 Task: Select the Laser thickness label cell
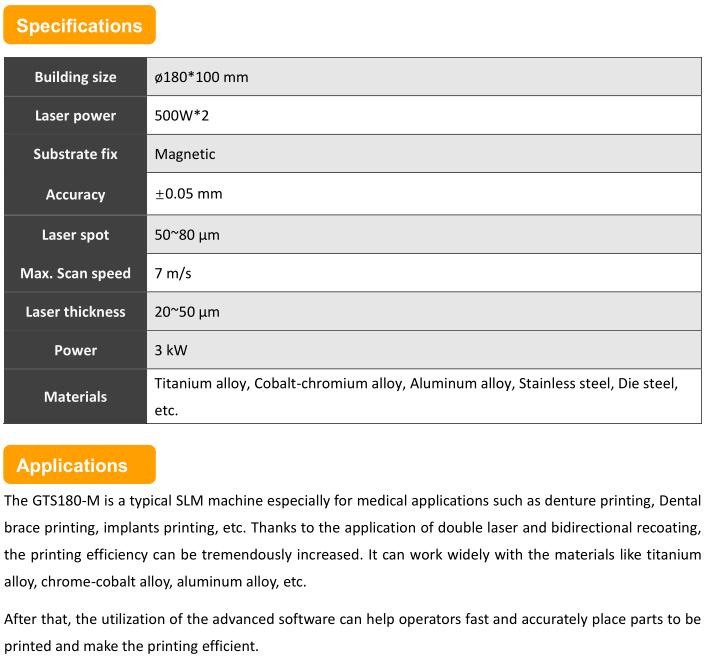pos(75,312)
